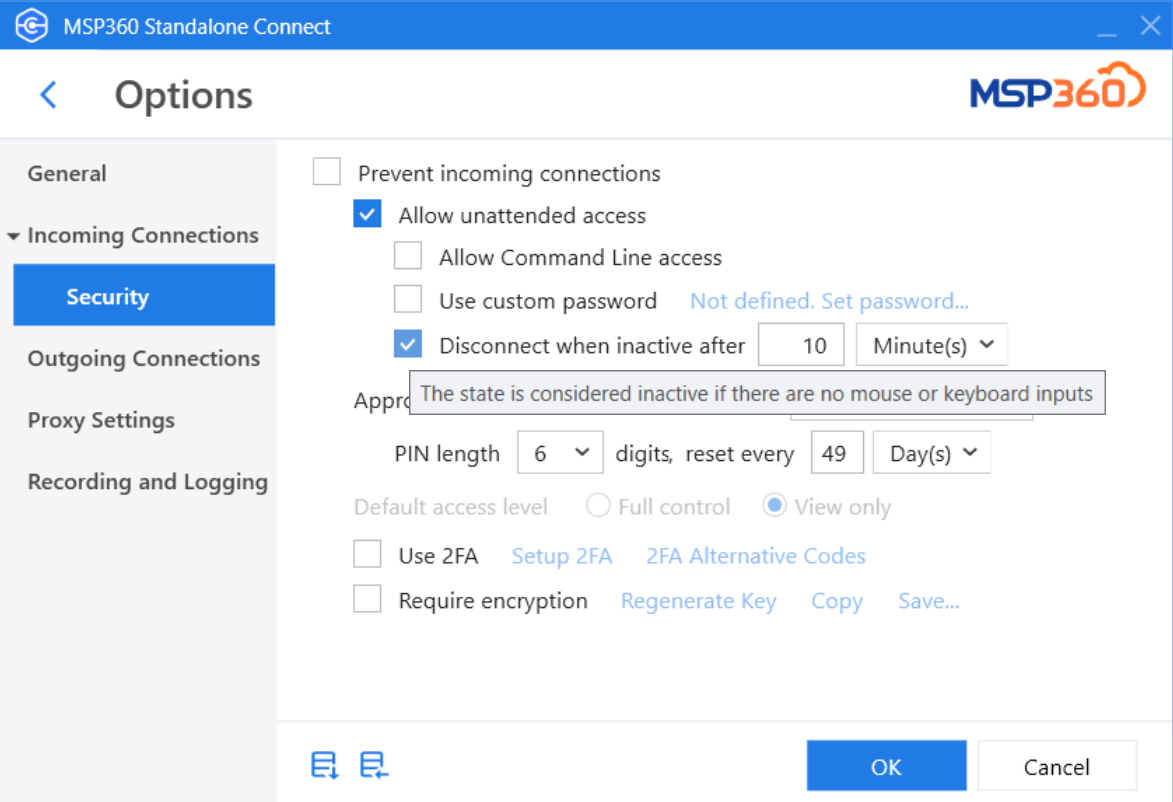Click the inactivity minutes input field

pyautogui.click(x=802, y=344)
